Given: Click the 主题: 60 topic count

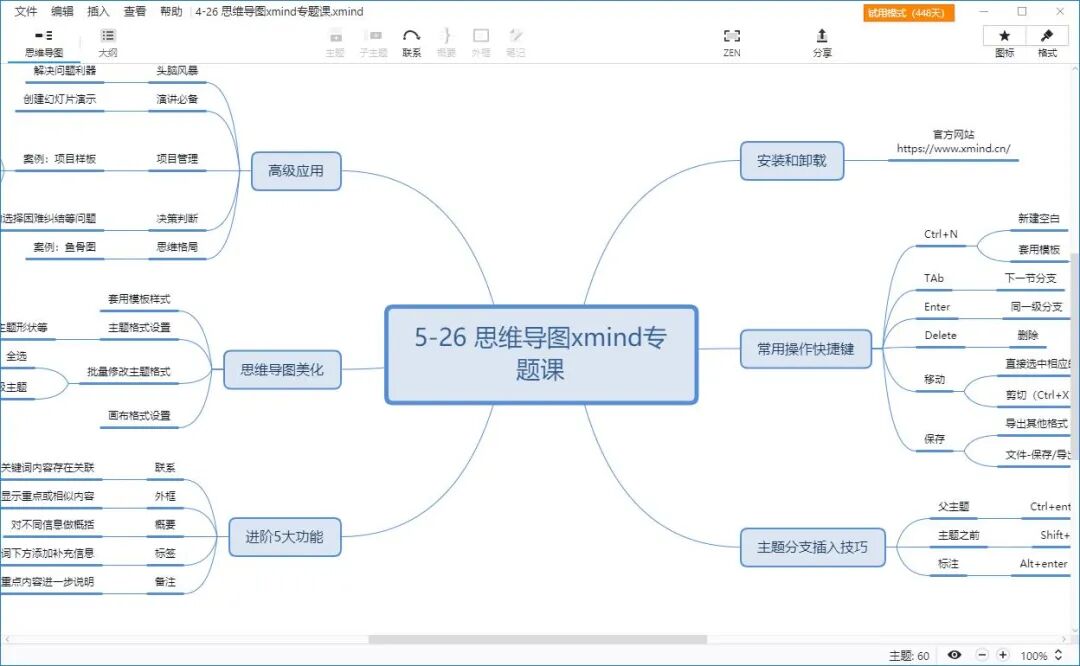Looking at the screenshot, I should 908,656.
